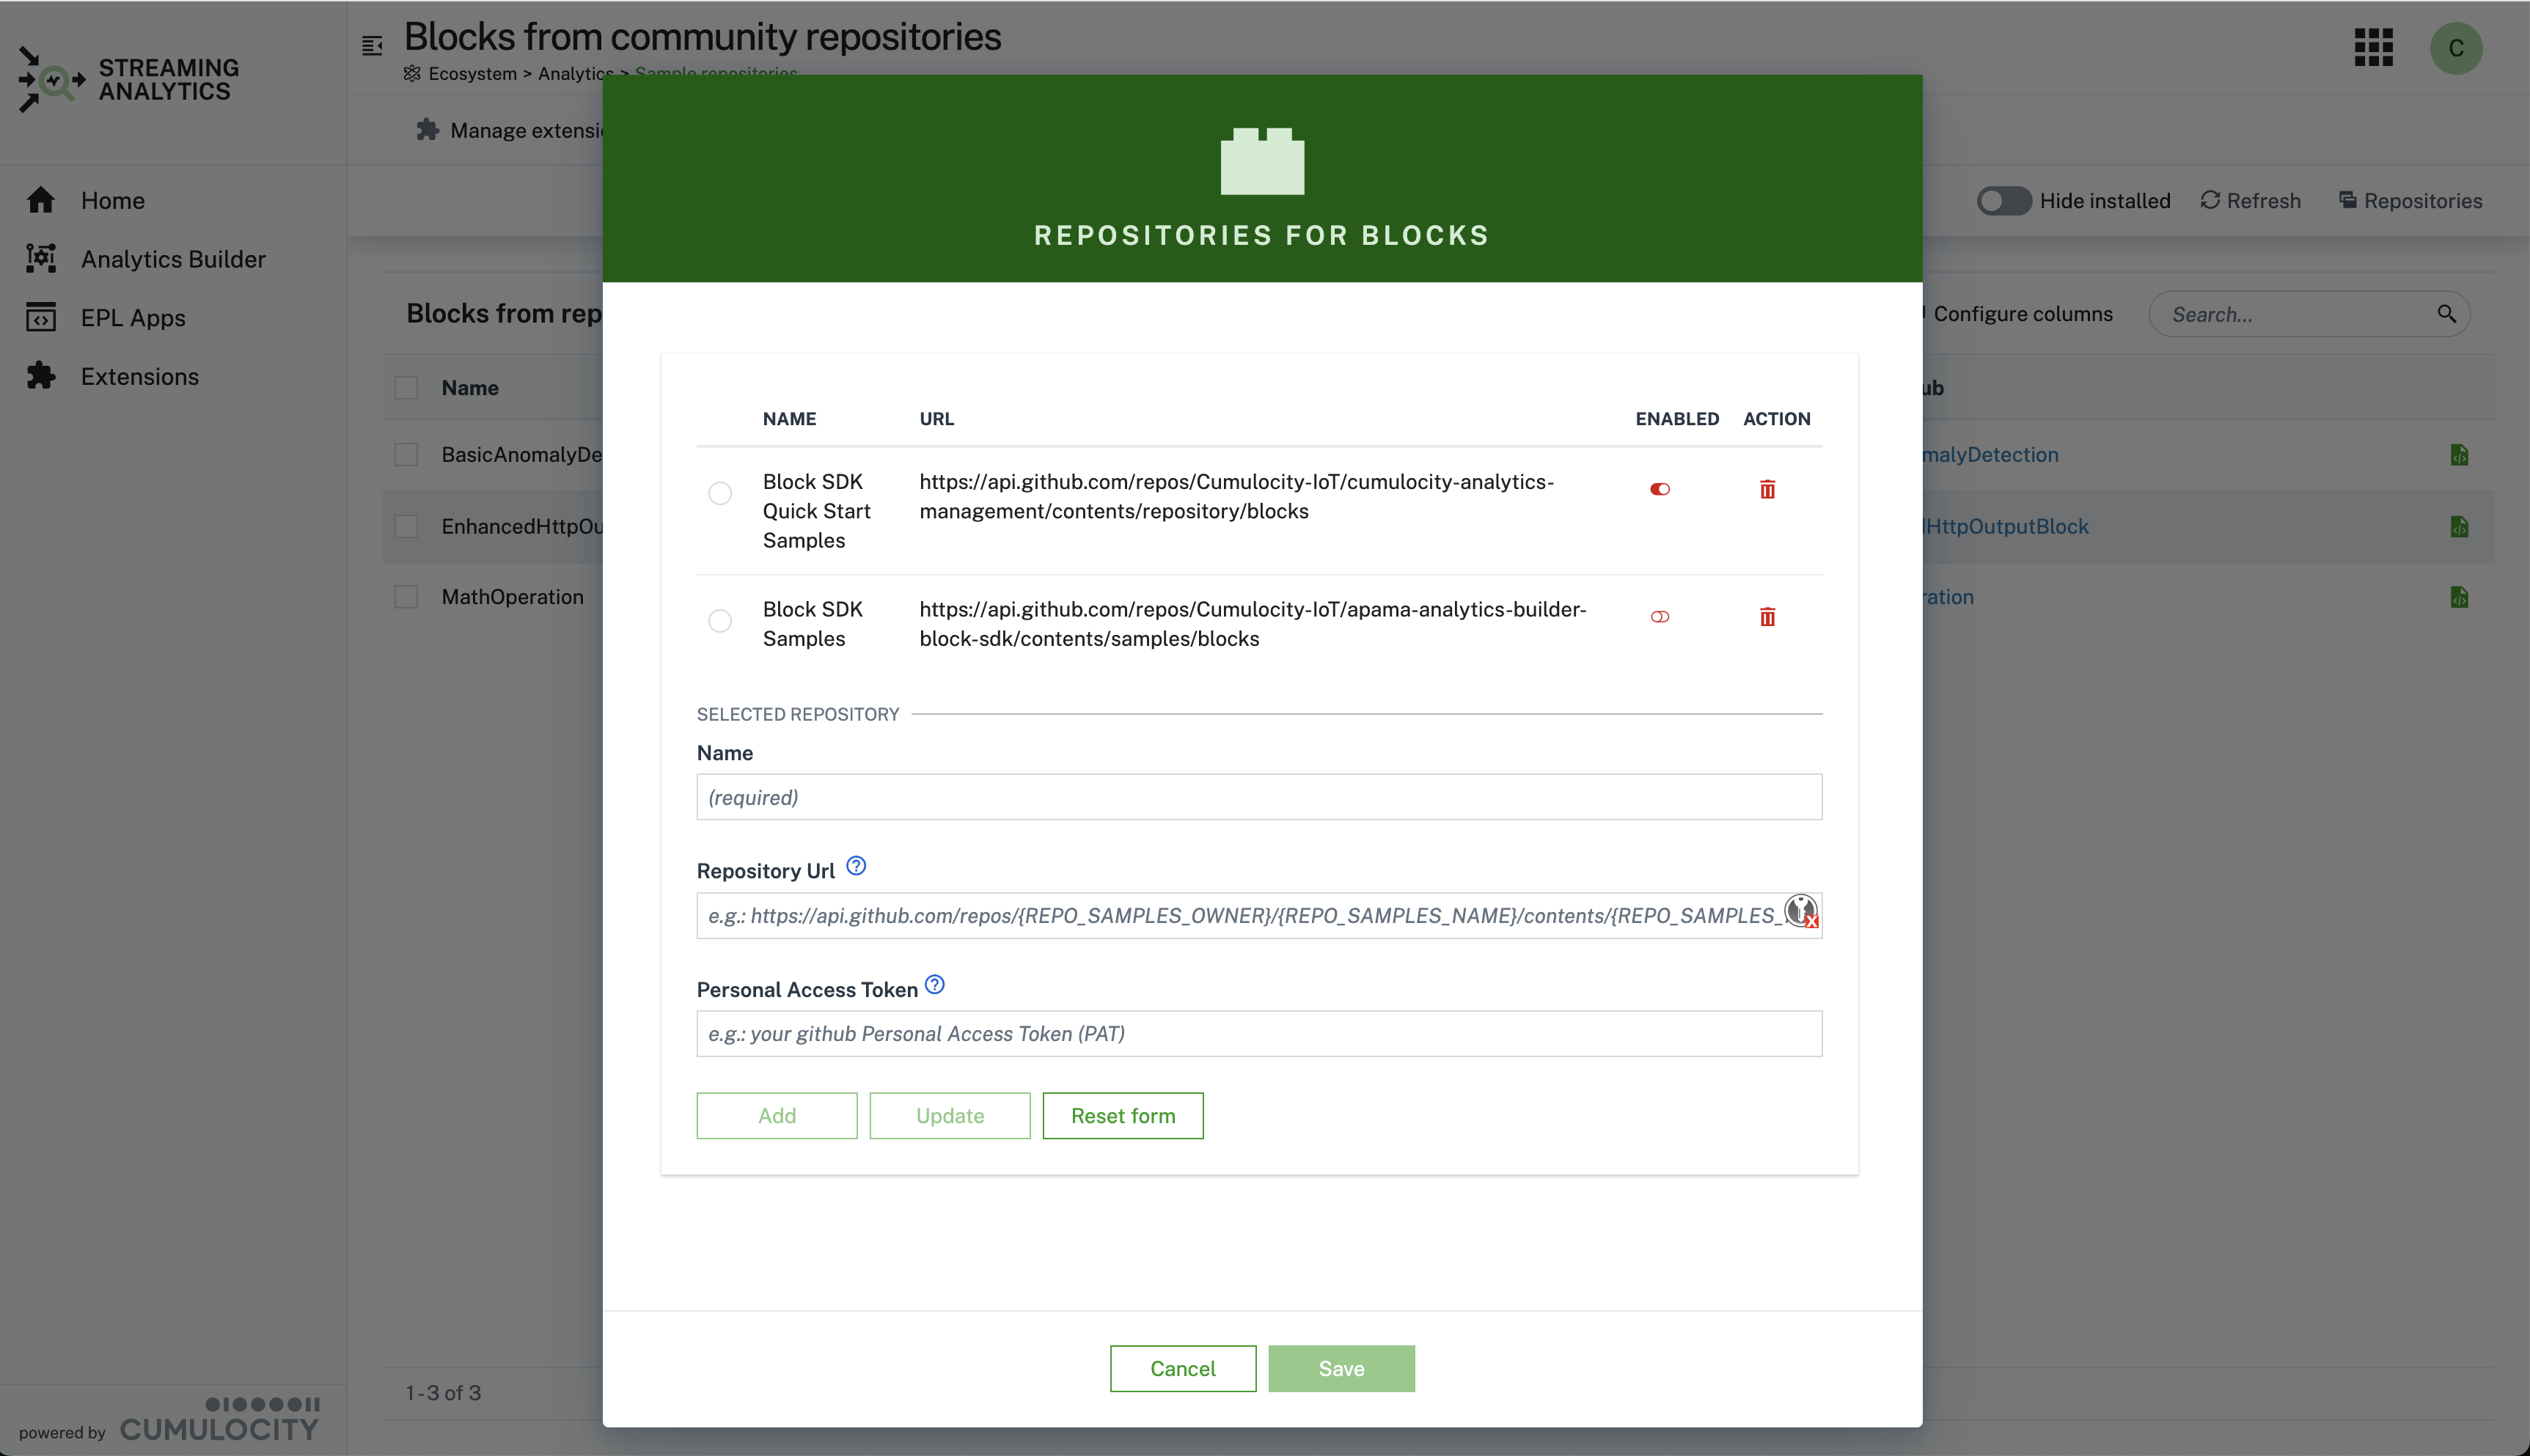
Task: Click Streaming Analytics logo
Action: pos(128,80)
